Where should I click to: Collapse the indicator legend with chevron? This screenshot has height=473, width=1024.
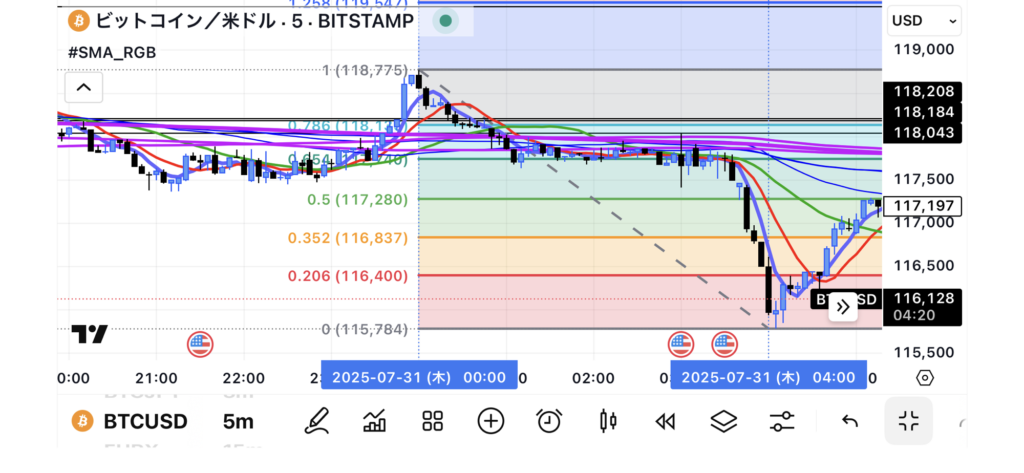tap(84, 88)
